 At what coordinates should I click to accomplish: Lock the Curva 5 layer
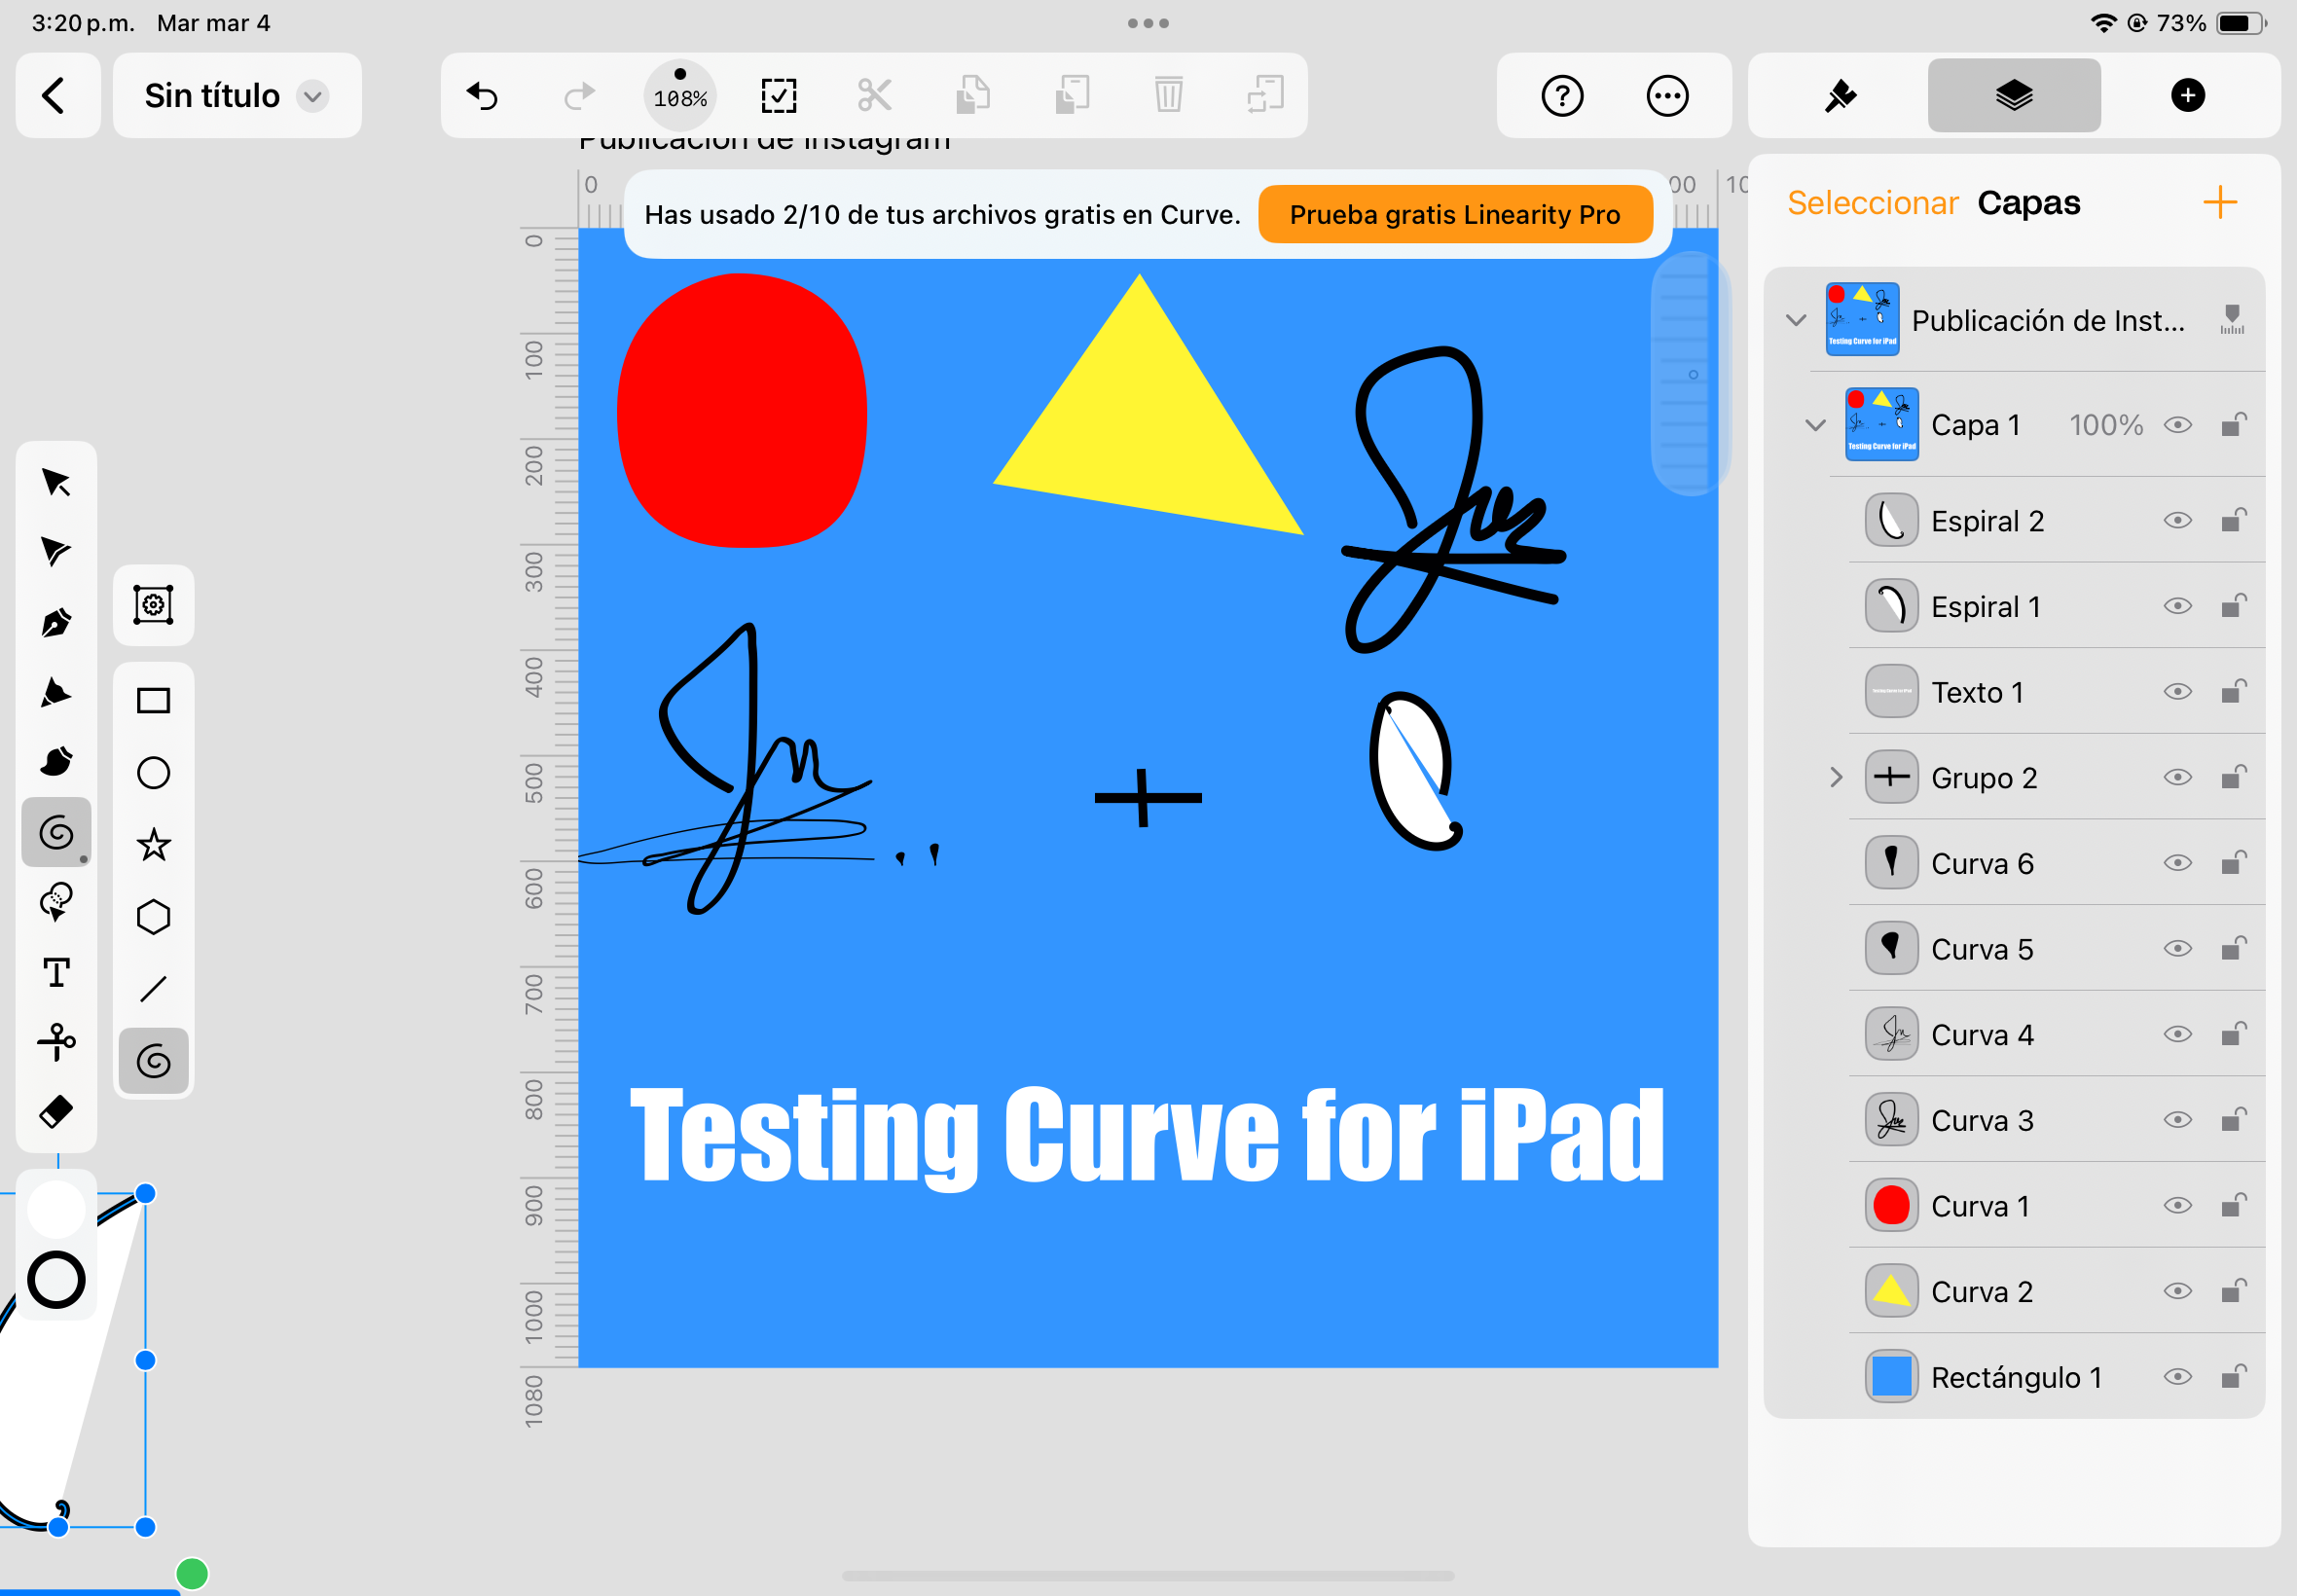pyautogui.click(x=2234, y=948)
